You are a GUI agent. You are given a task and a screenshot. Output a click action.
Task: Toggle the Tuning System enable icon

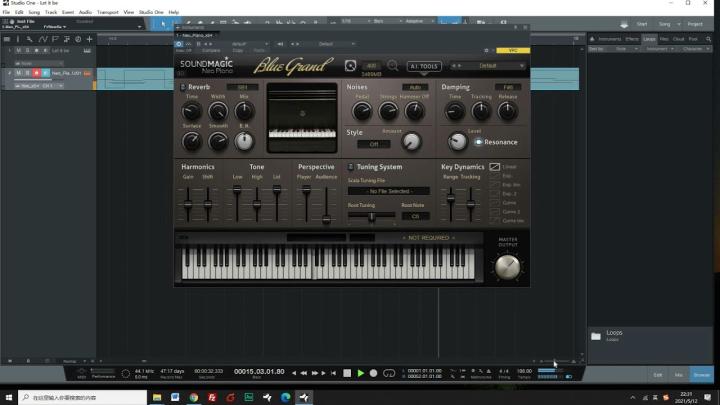coord(350,167)
